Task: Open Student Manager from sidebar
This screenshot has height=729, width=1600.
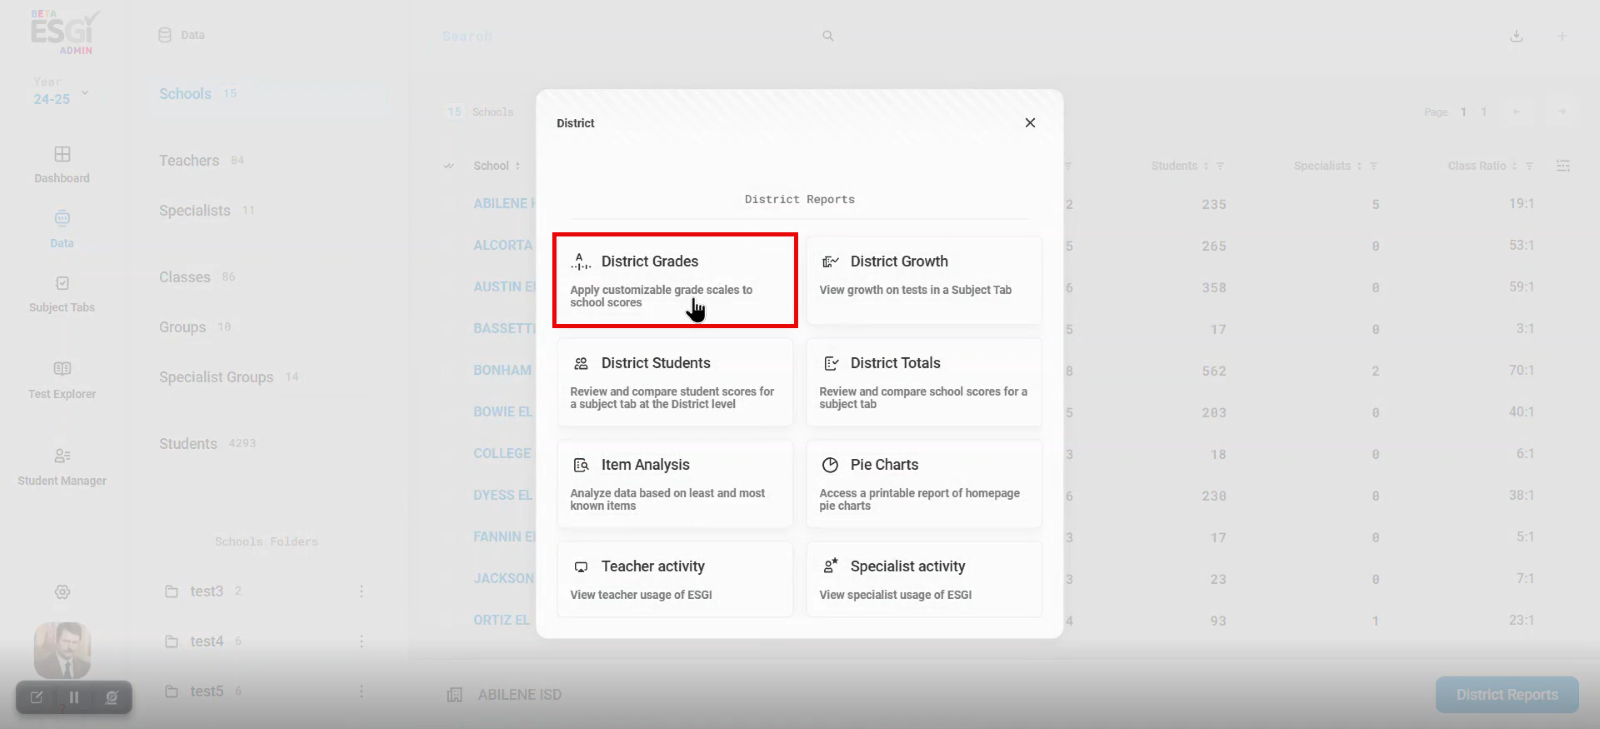Action: coord(62,466)
